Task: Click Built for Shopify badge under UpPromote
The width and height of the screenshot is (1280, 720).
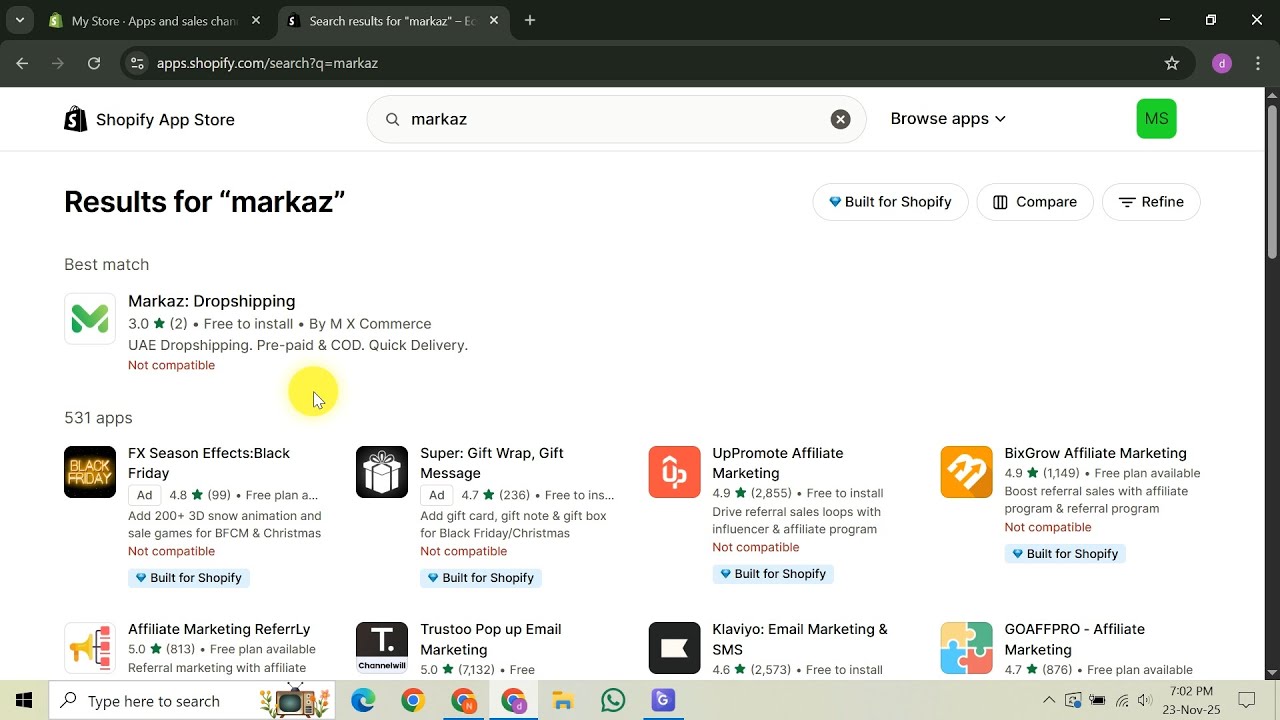Action: (x=773, y=574)
